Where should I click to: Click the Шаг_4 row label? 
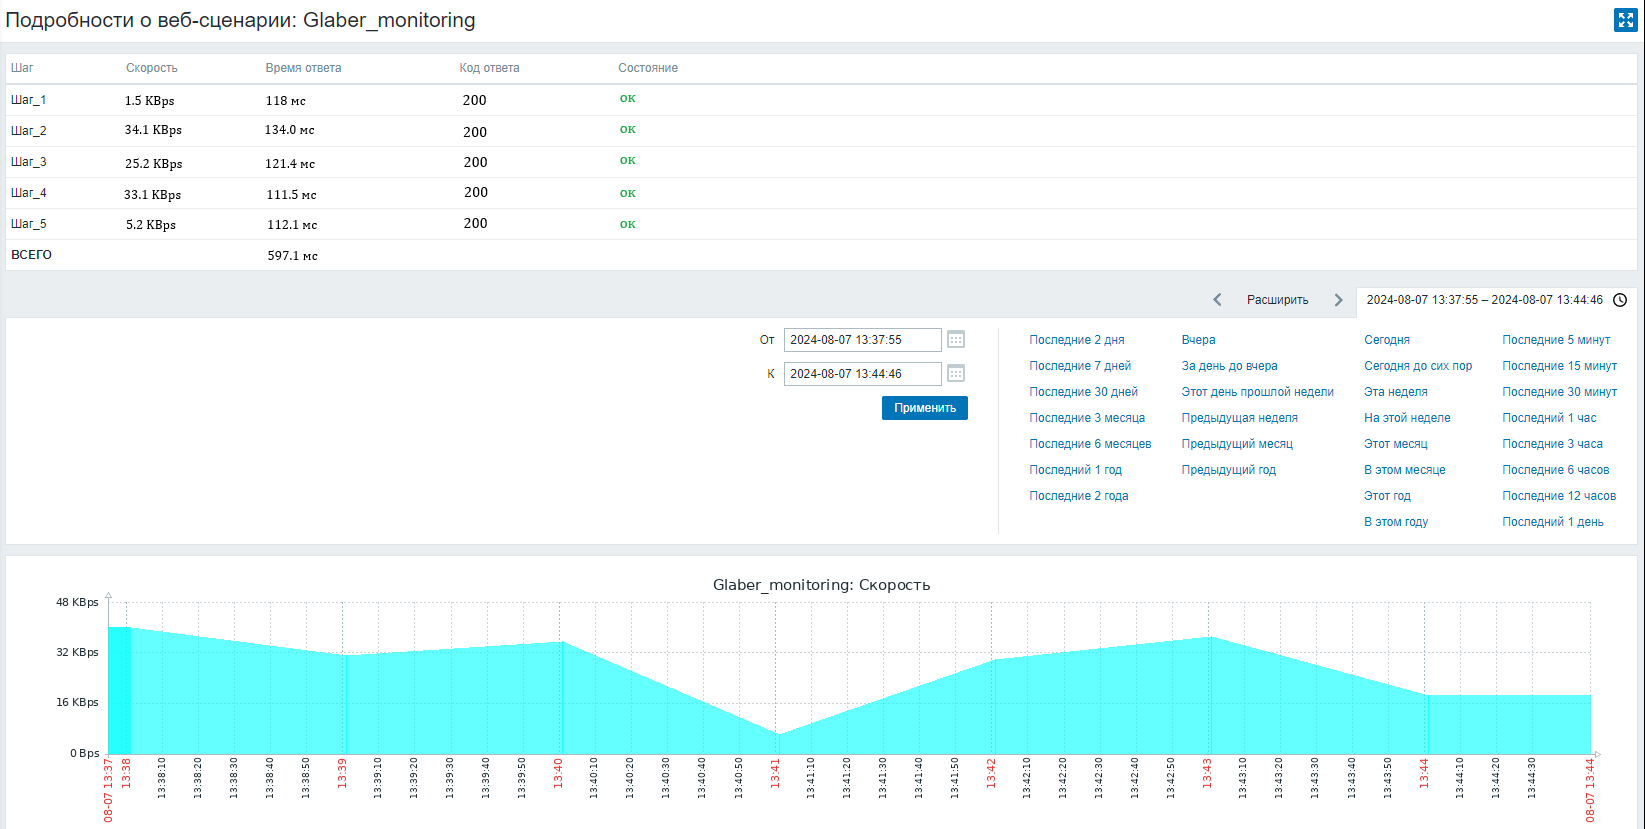(28, 193)
